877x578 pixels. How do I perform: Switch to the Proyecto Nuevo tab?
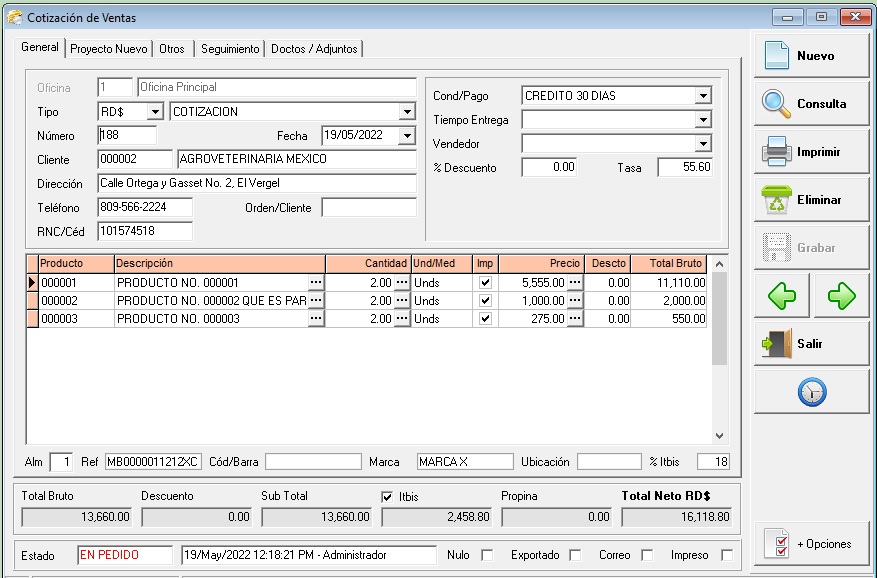109,49
